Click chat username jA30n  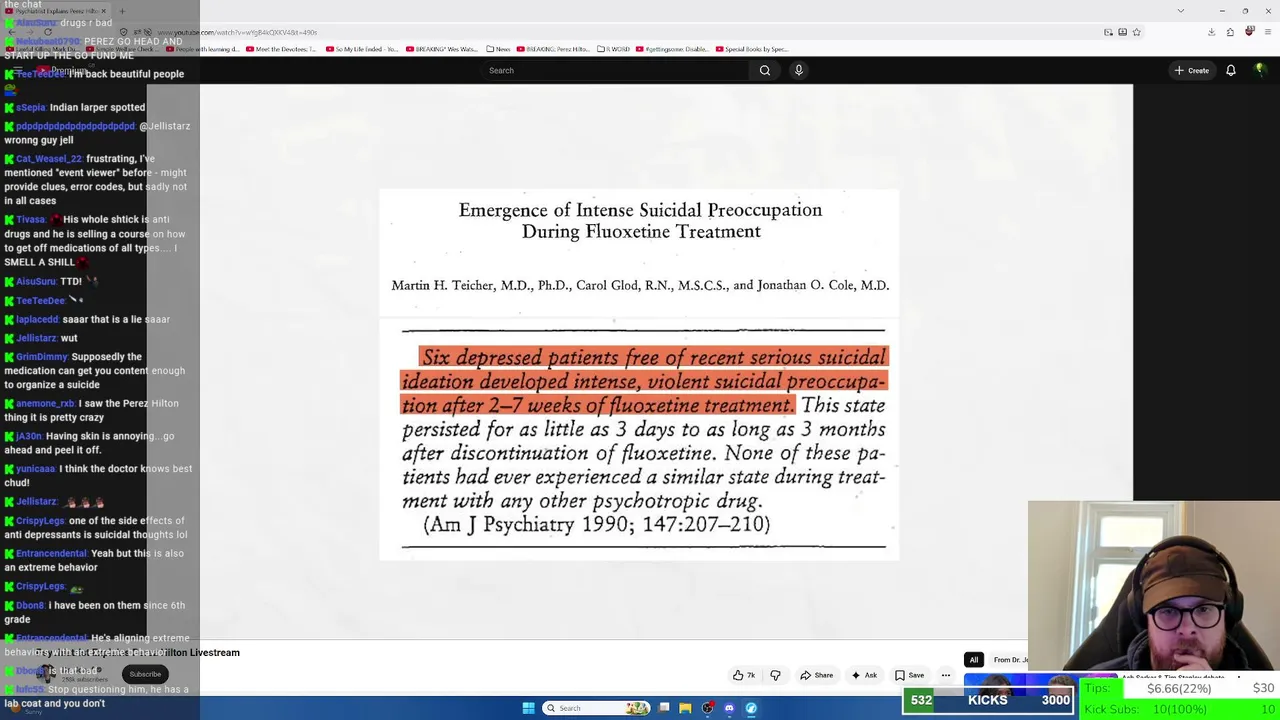click(29, 437)
